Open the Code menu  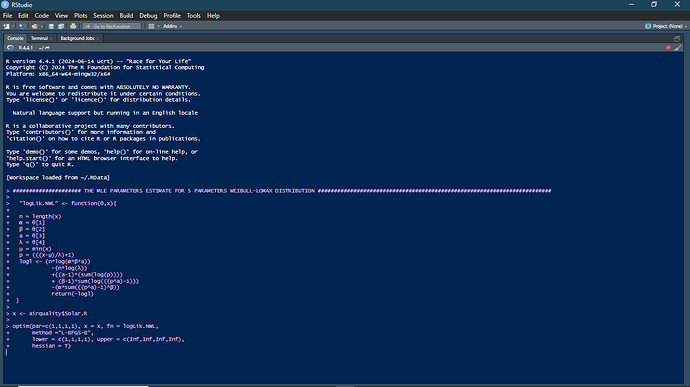tap(42, 16)
